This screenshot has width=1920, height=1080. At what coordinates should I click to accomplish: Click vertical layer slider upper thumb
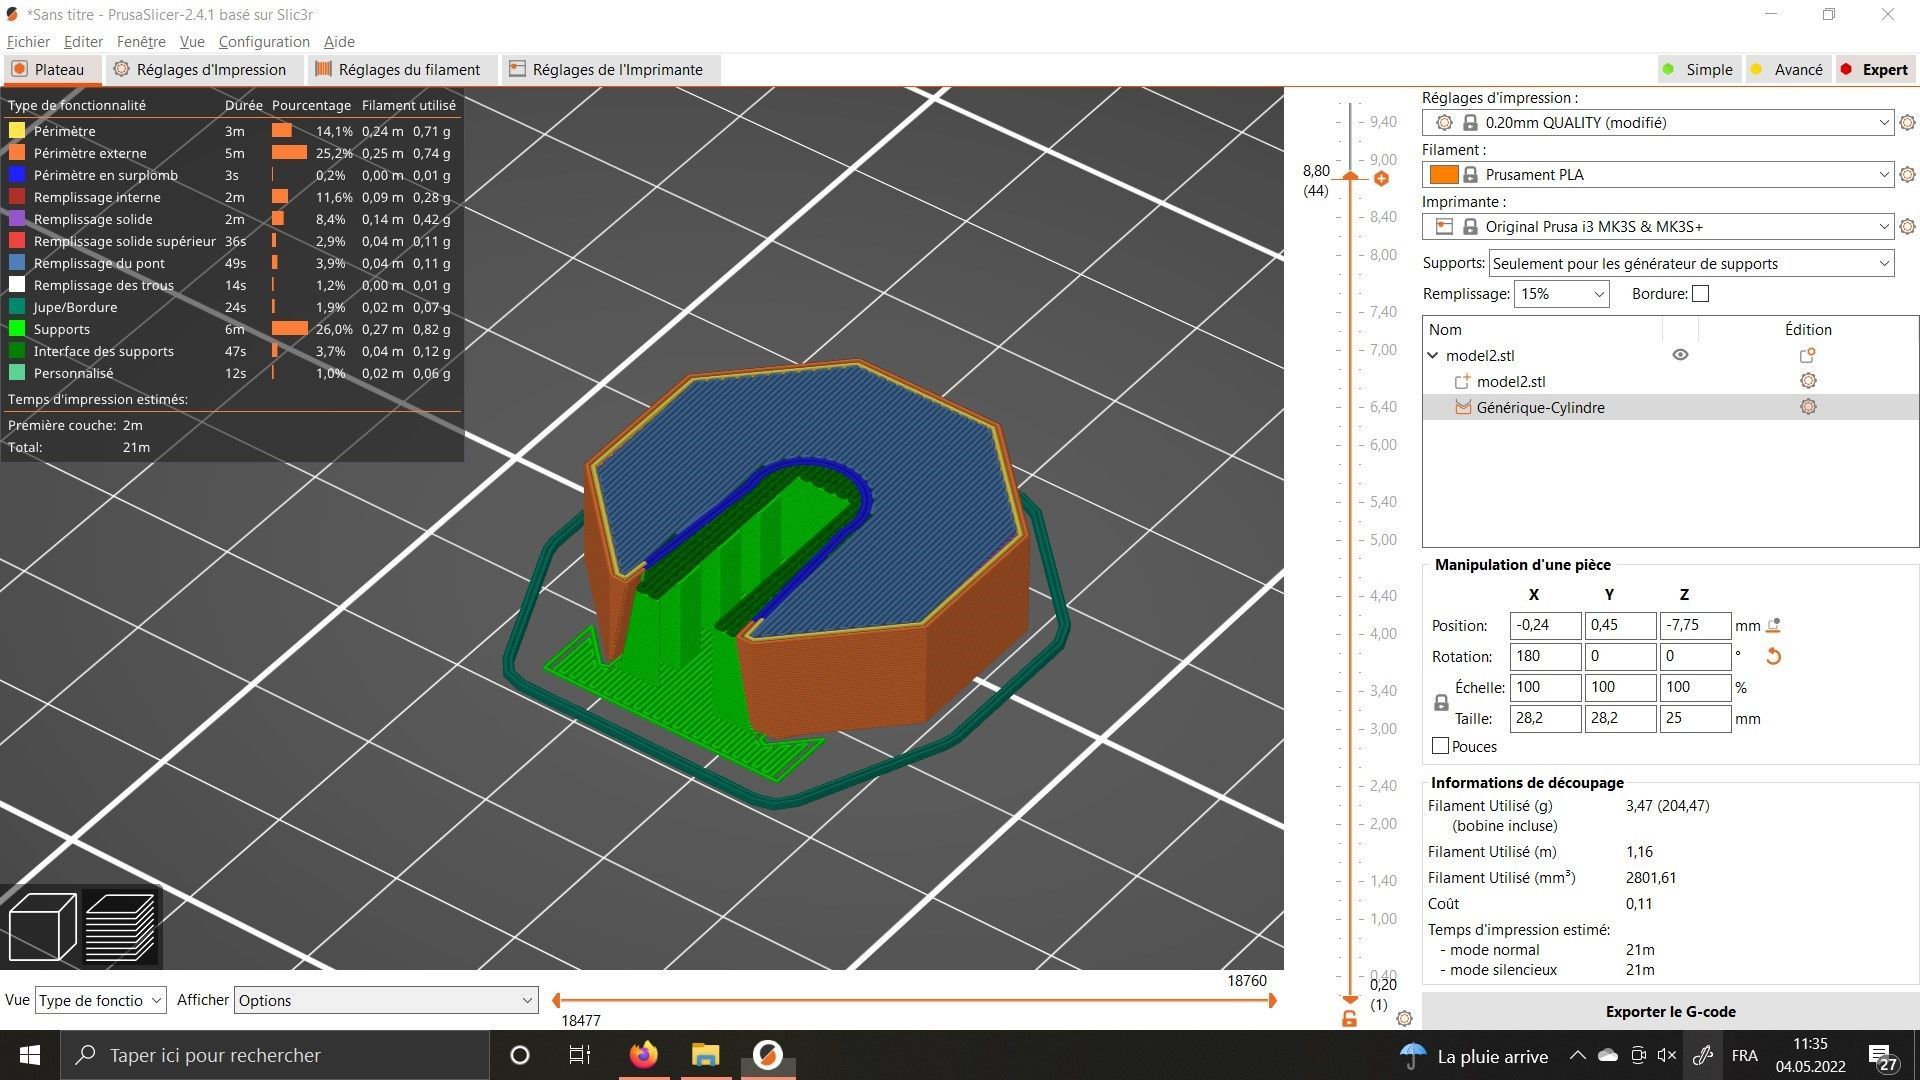point(1350,175)
